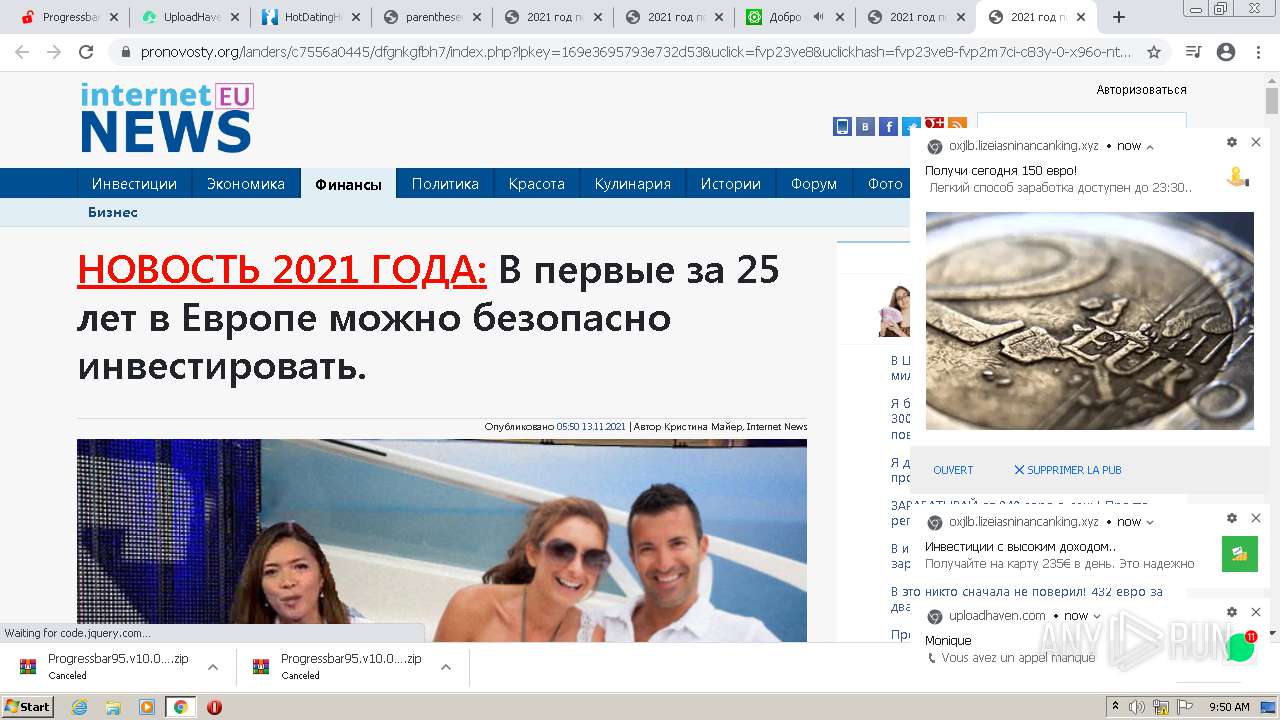
Task: Click the euro coin notification image
Action: click(x=1089, y=321)
